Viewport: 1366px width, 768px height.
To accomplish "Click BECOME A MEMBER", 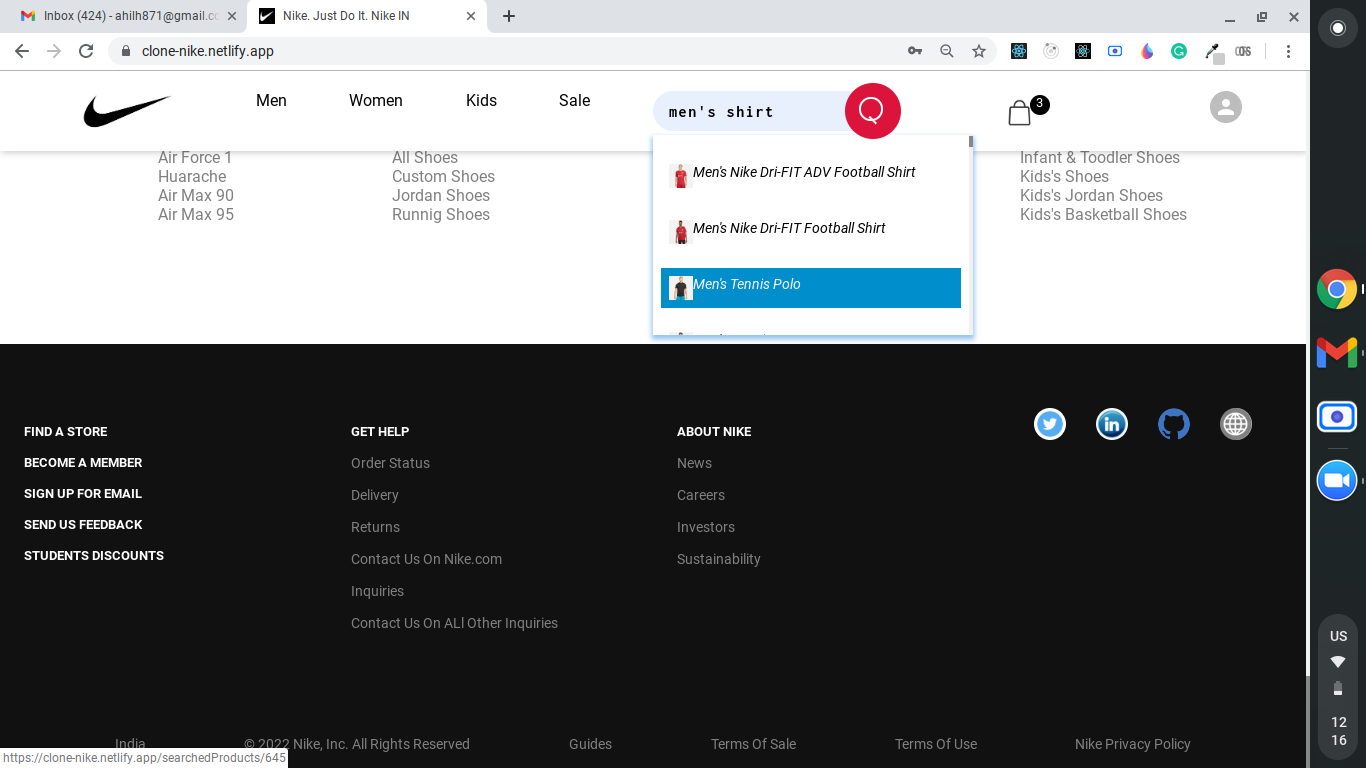I will tap(83, 462).
